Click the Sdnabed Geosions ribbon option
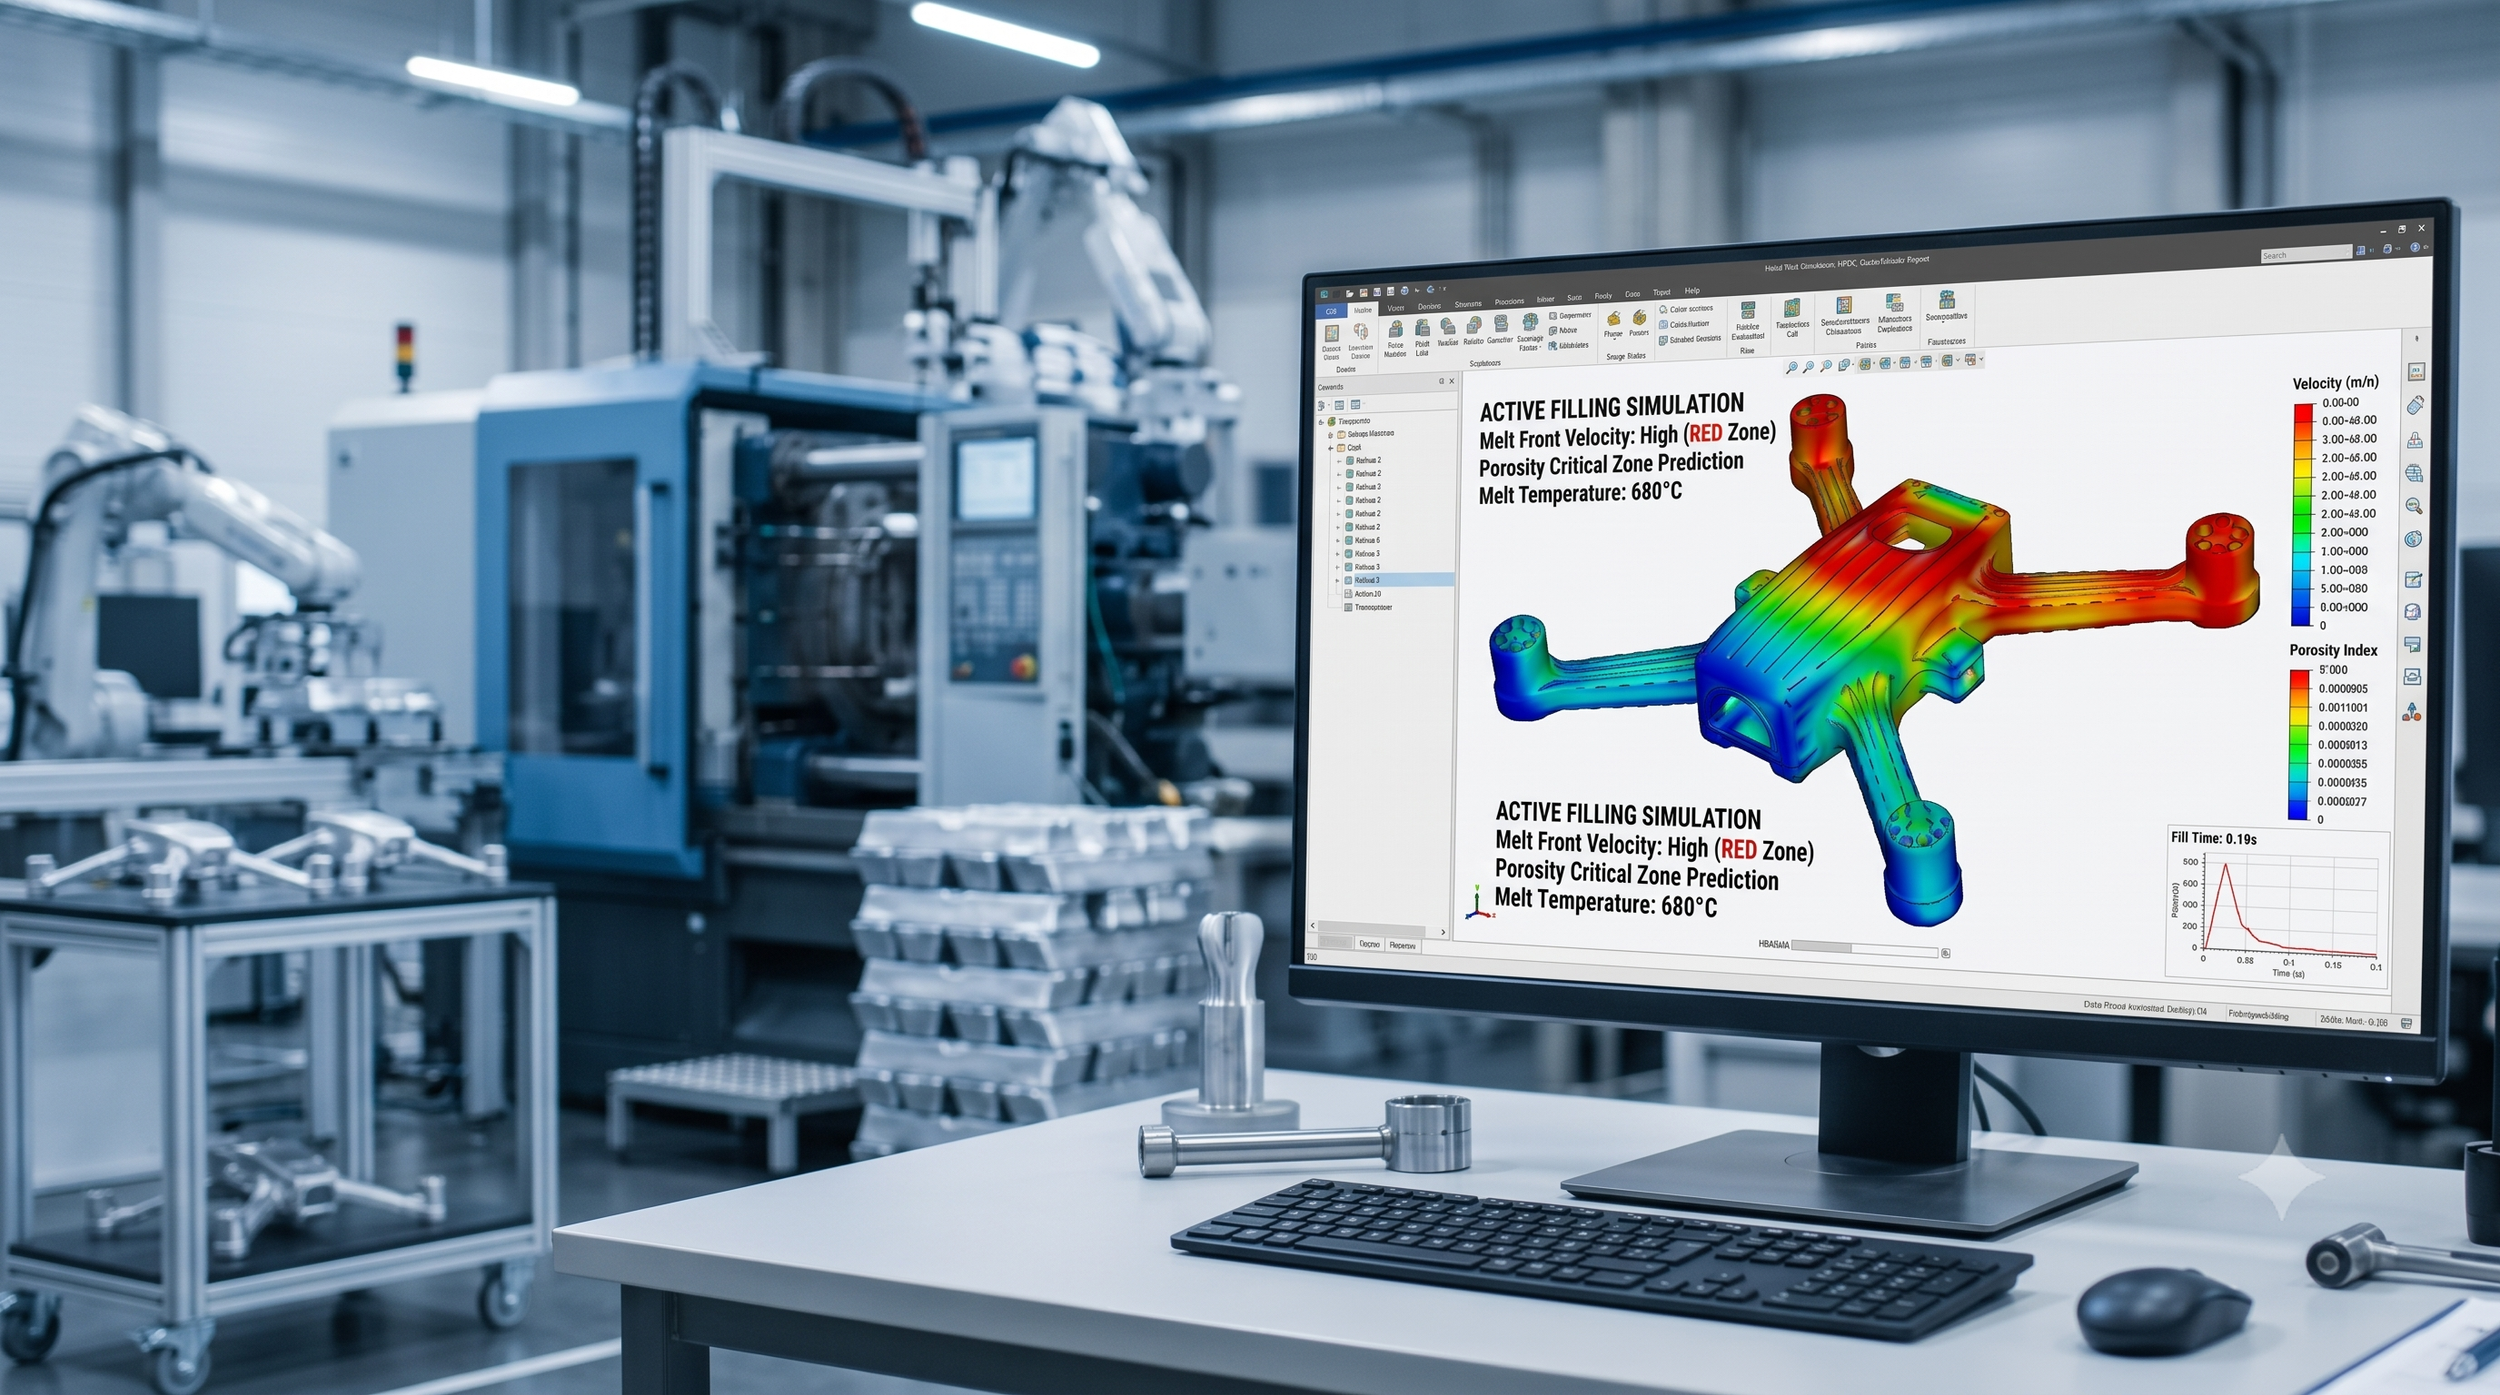 [1692, 340]
